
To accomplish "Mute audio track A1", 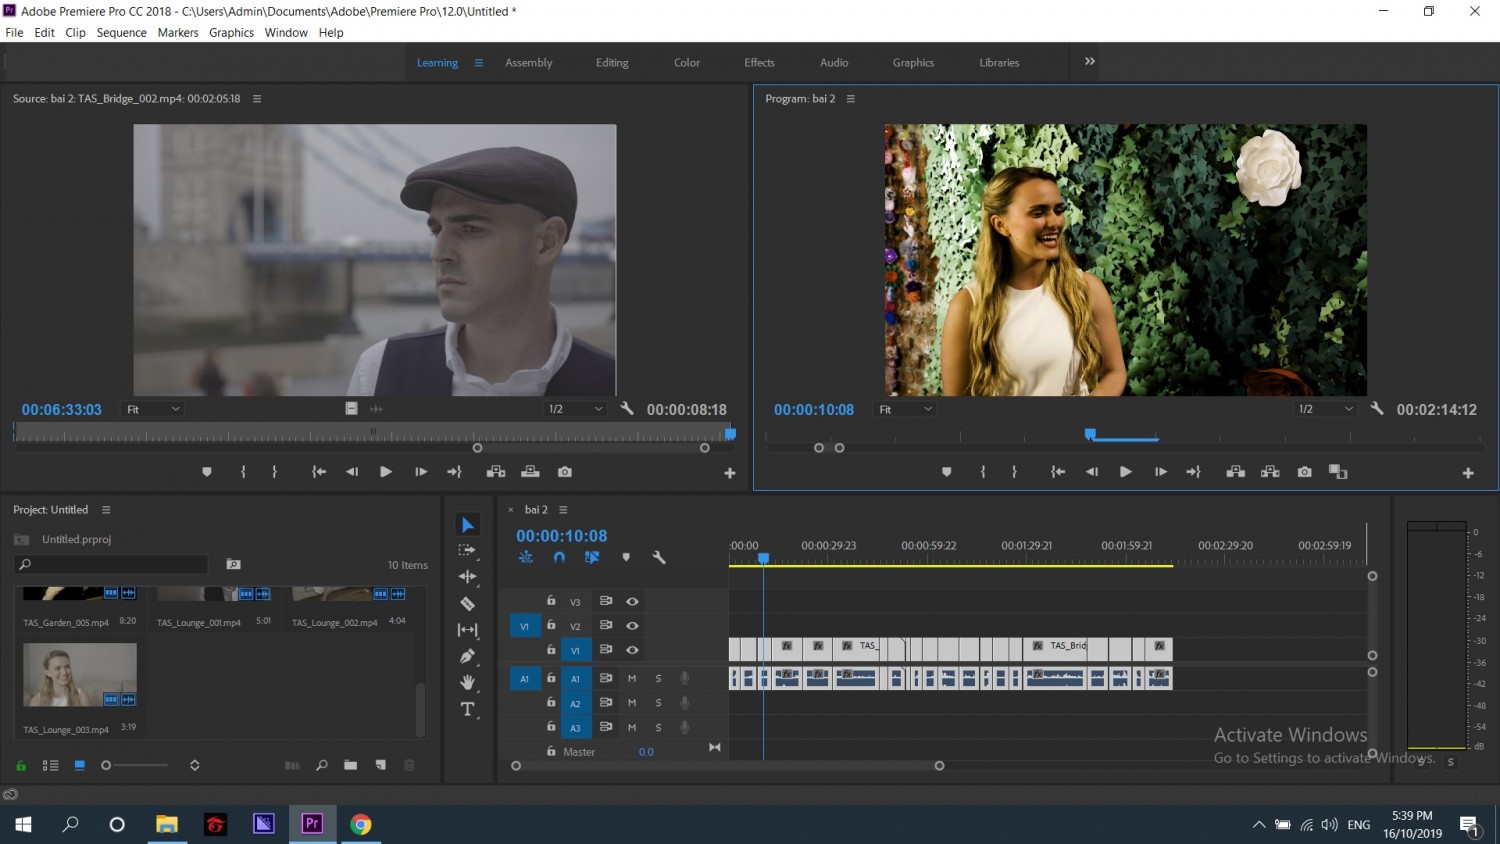I will click(632, 678).
